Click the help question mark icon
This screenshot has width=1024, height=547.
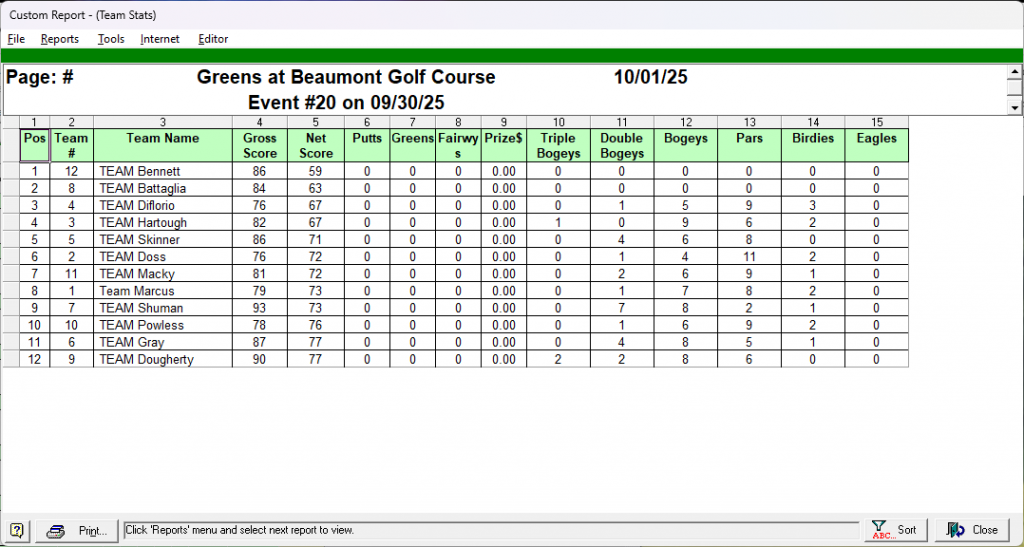pos(17,530)
